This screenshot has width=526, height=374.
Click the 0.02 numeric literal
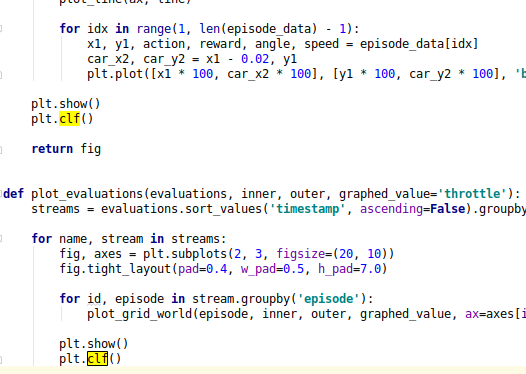point(255,59)
